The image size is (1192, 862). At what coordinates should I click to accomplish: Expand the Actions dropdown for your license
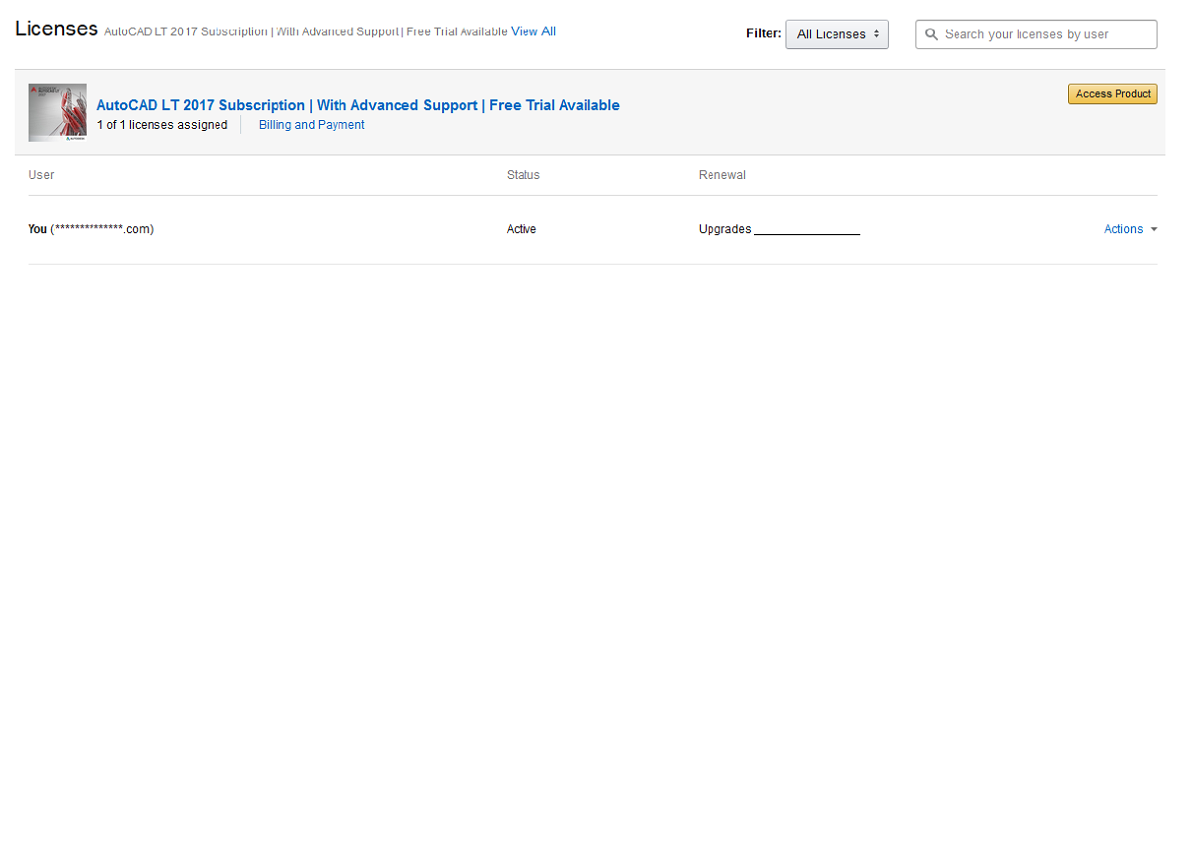click(1130, 229)
